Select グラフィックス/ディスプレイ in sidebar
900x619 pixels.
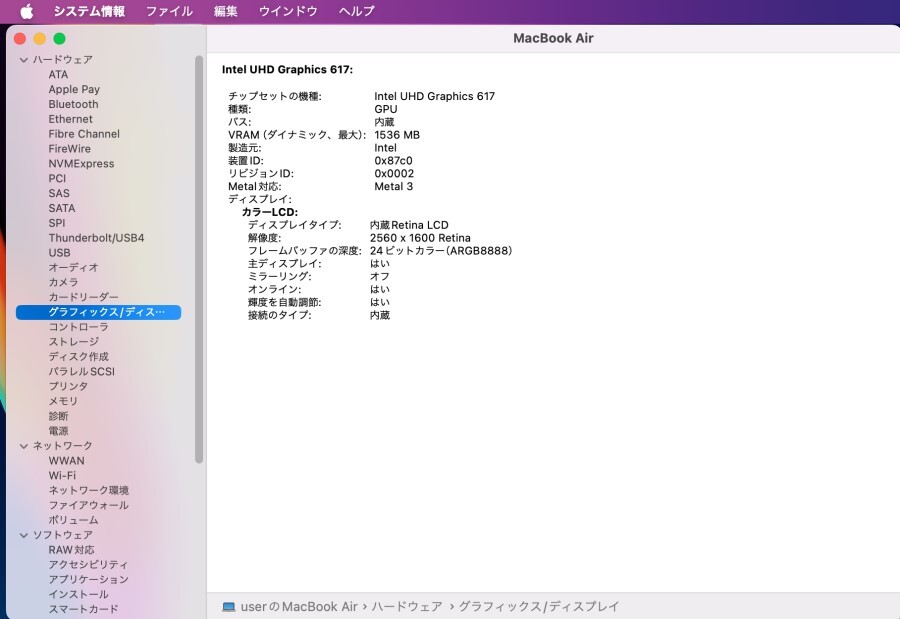[x=99, y=312]
